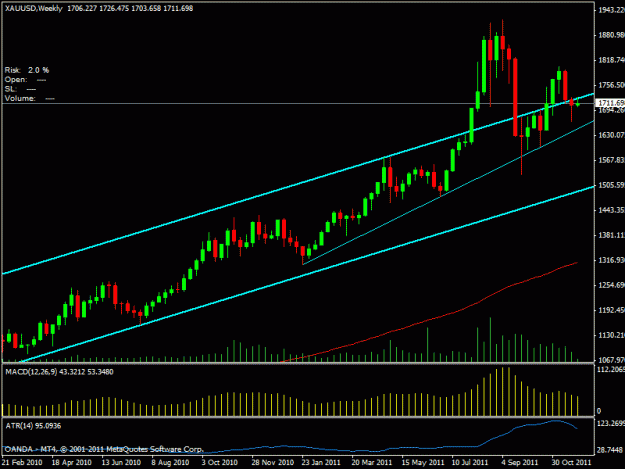Click the 28 Nov 2010 date label

coord(273,463)
